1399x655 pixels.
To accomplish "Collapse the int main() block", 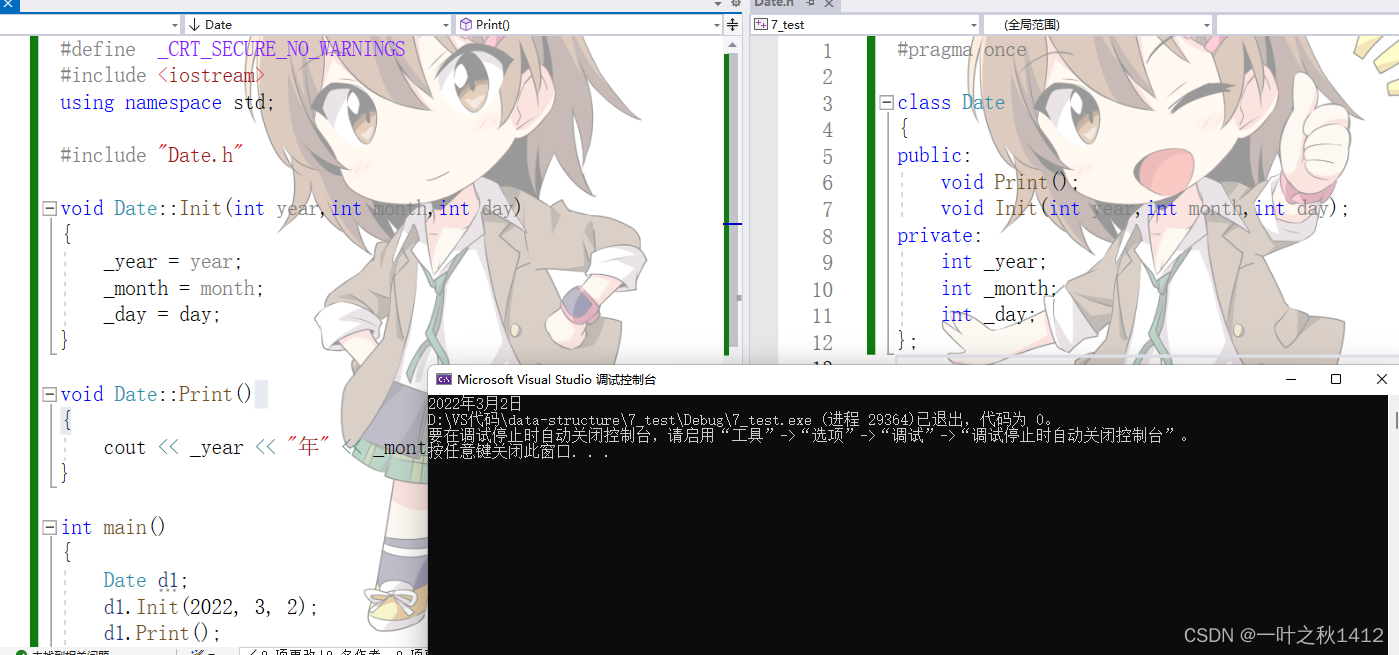I will (x=49, y=528).
